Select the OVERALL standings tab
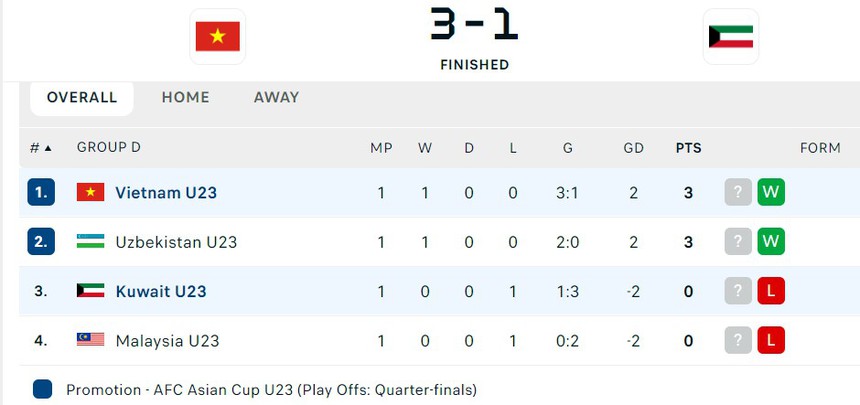Screen dimensions: 860x405 click(x=82, y=97)
